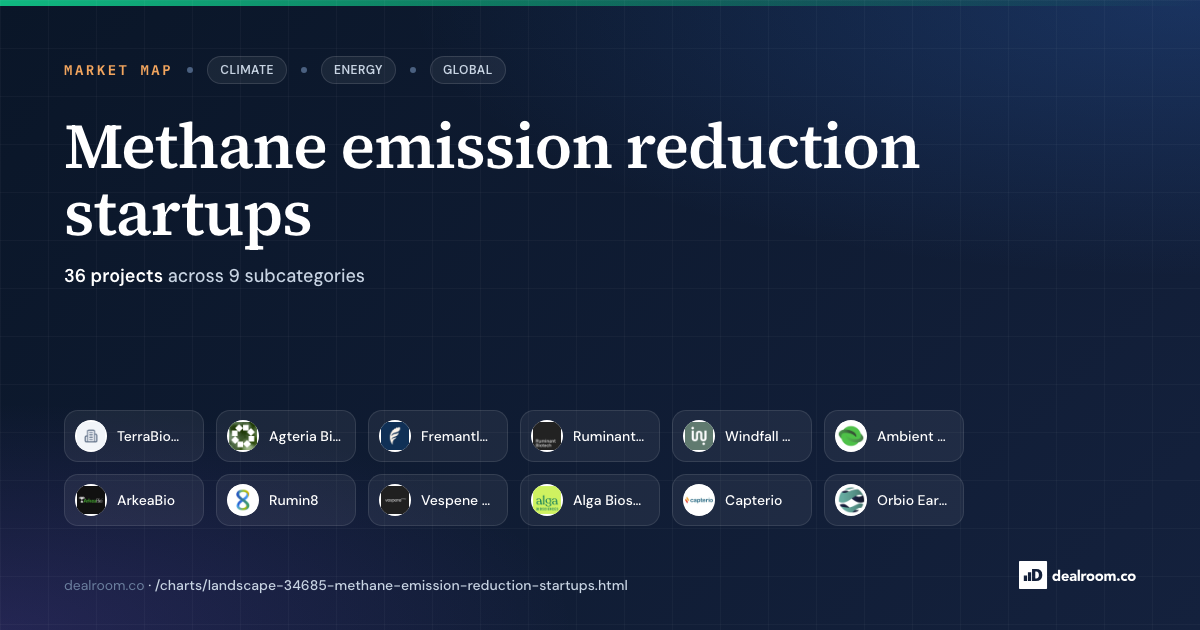The height and width of the screenshot is (630, 1200).
Task: Click the Rumin8 colorful logo
Action: click(243, 500)
